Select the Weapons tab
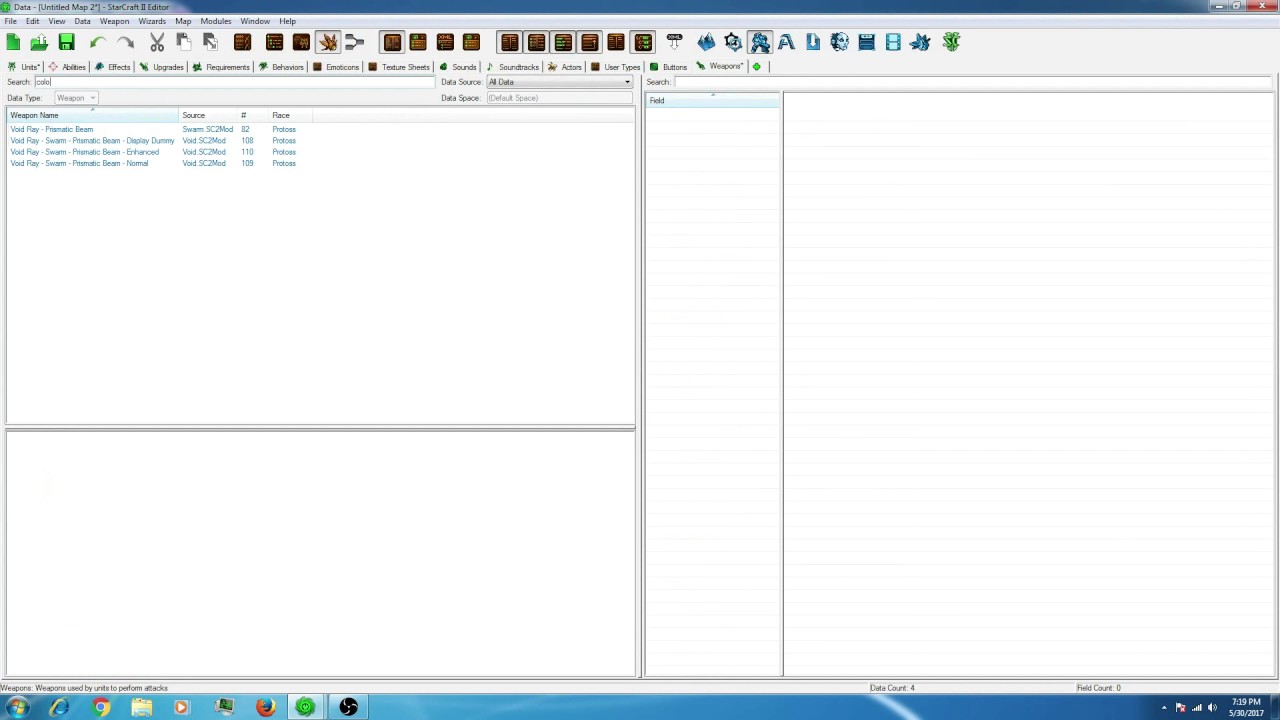This screenshot has height=720, width=1280. pyautogui.click(x=720, y=67)
